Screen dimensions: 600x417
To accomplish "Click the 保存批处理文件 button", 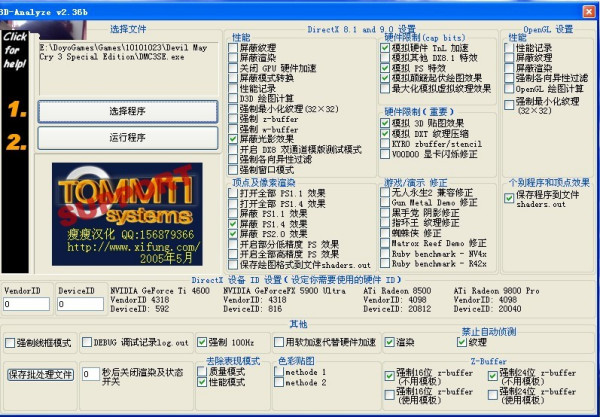I will pos(41,374).
